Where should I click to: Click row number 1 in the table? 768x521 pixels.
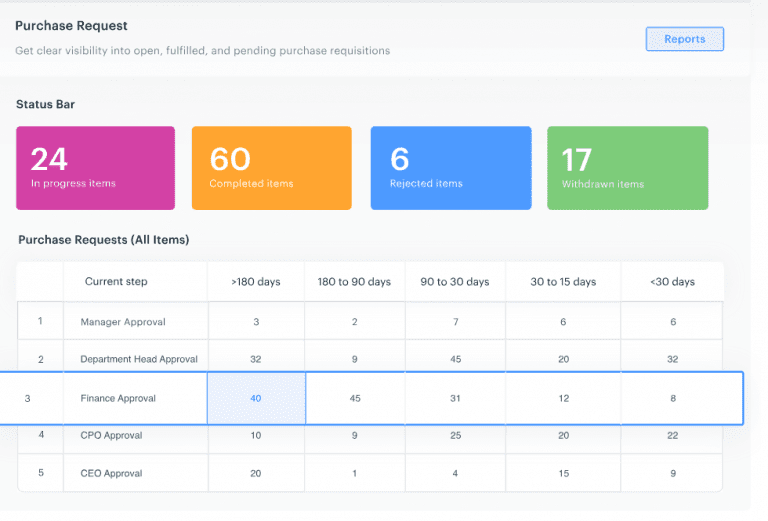(x=40, y=321)
